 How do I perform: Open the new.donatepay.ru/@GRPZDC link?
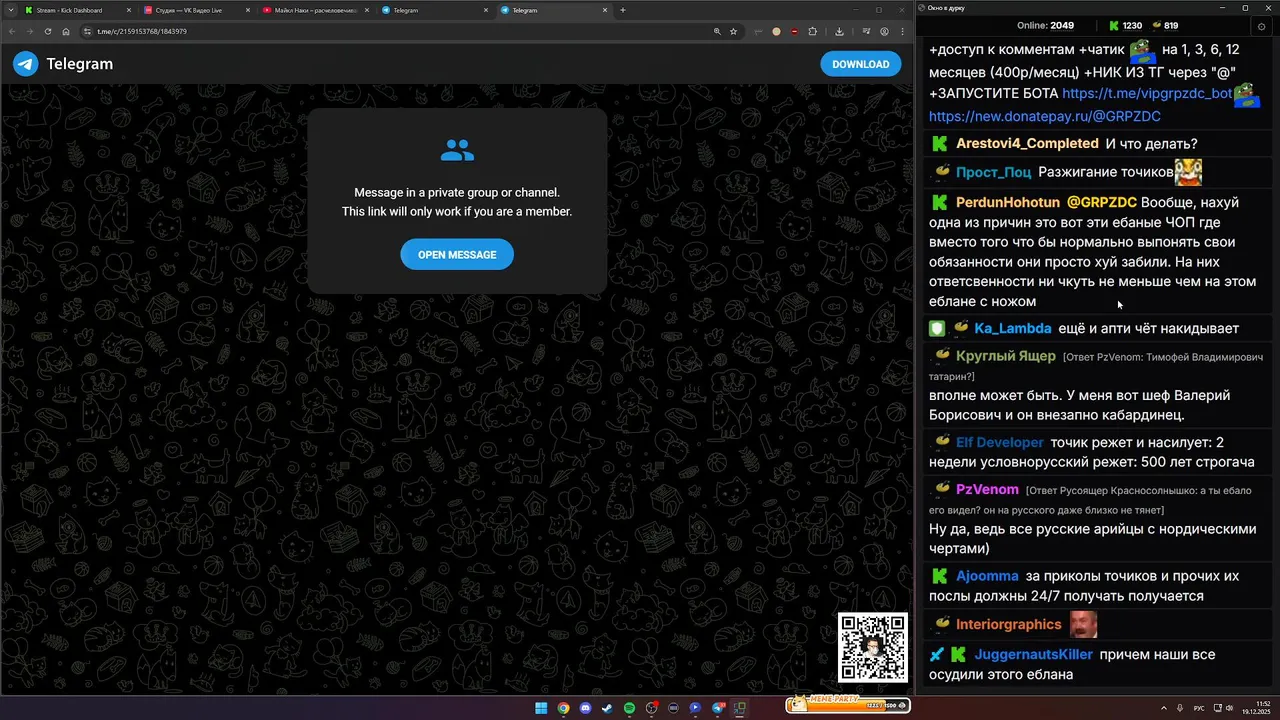[1045, 116]
